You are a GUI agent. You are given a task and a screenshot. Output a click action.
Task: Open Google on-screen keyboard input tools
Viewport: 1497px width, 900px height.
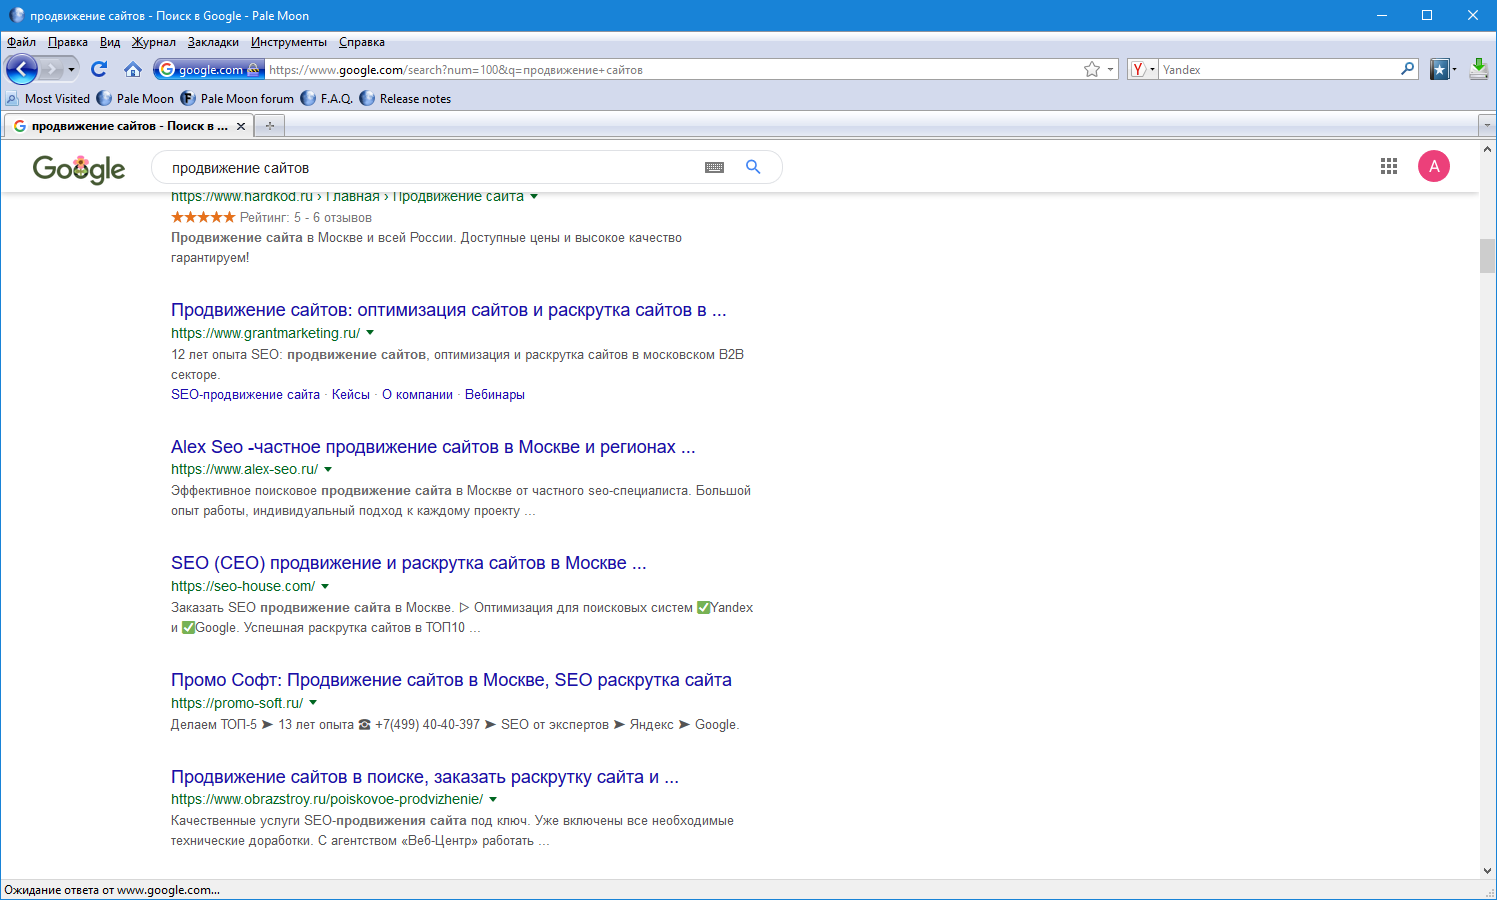pos(714,167)
